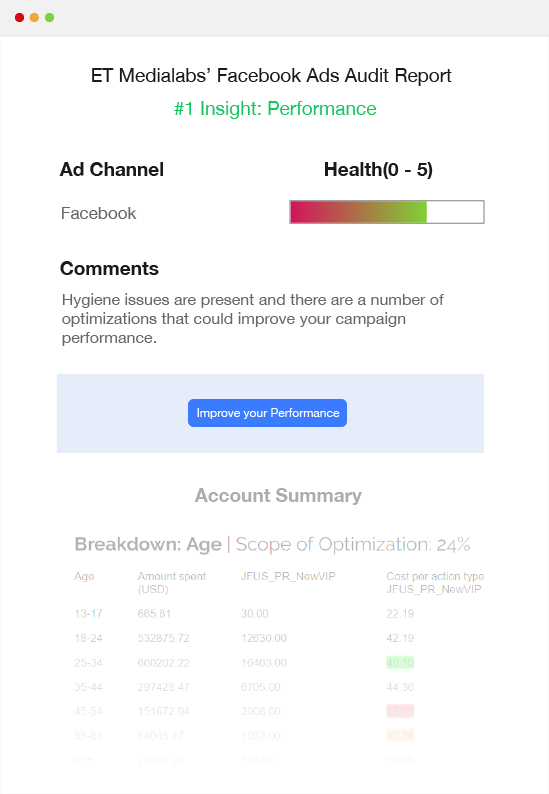
Task: Click the 16463.00 value cell
Action: pyautogui.click(x=264, y=663)
